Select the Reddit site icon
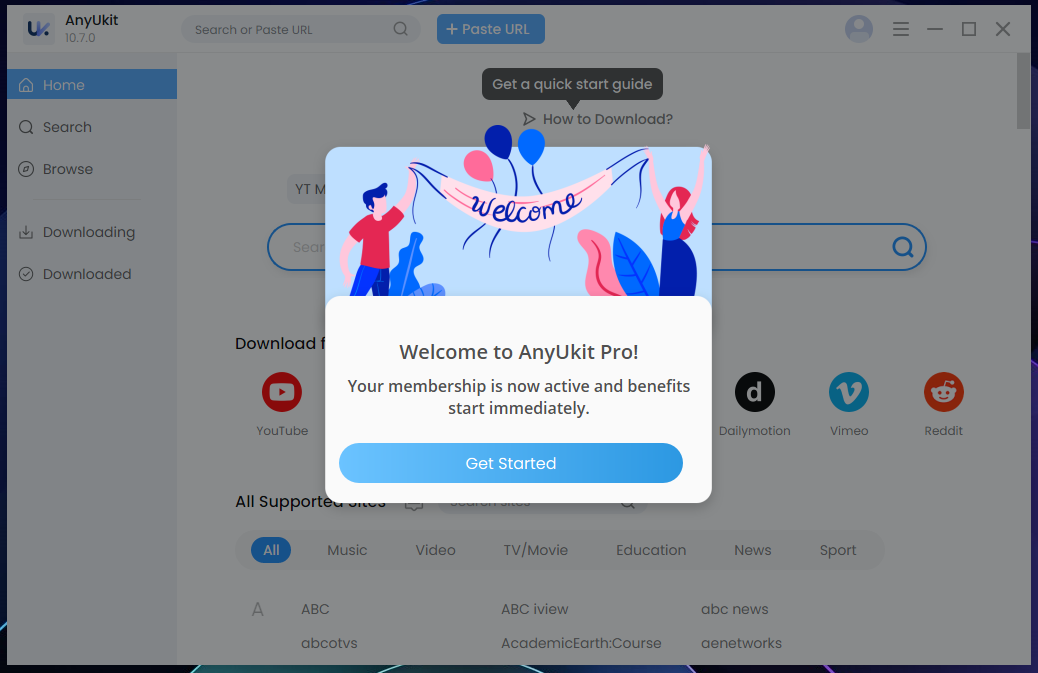 pyautogui.click(x=944, y=392)
